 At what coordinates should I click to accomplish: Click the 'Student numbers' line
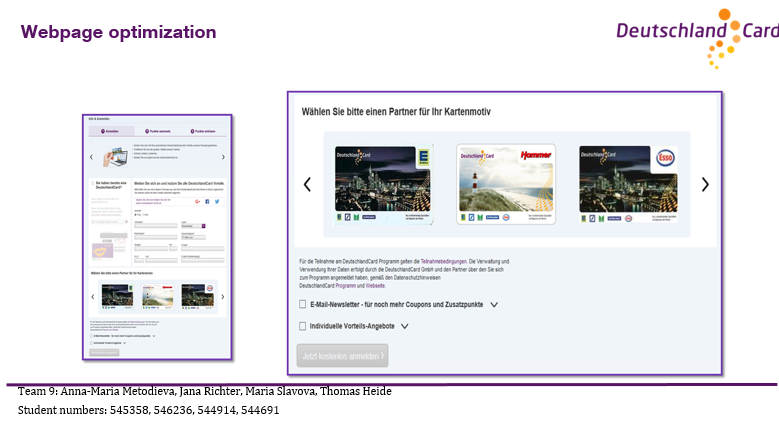[x=149, y=410]
